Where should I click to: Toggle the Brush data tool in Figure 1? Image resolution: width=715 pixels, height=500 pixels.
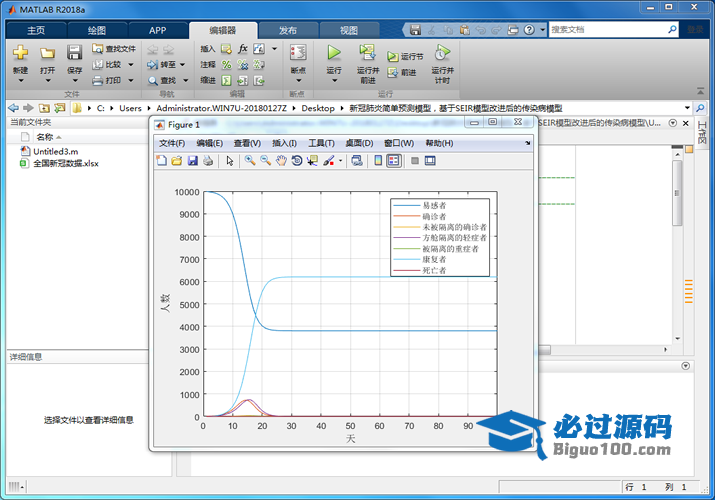329,160
